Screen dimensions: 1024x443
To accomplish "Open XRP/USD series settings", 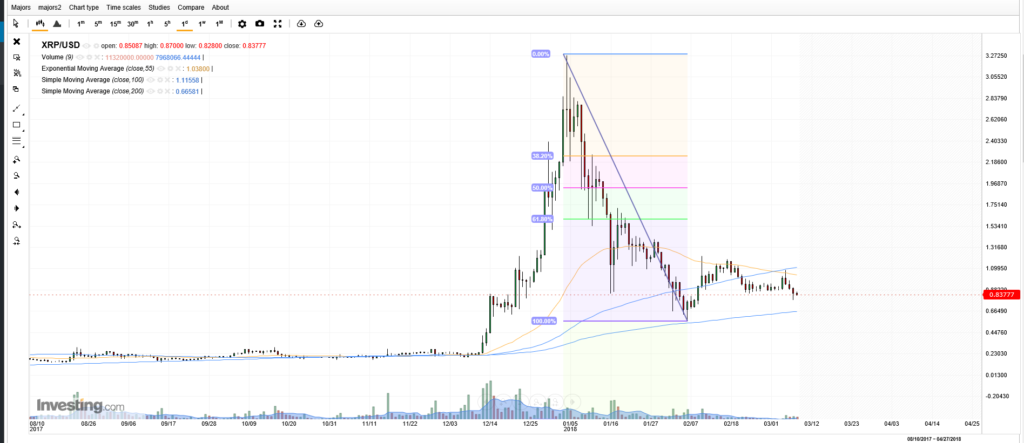I will coord(96,46).
